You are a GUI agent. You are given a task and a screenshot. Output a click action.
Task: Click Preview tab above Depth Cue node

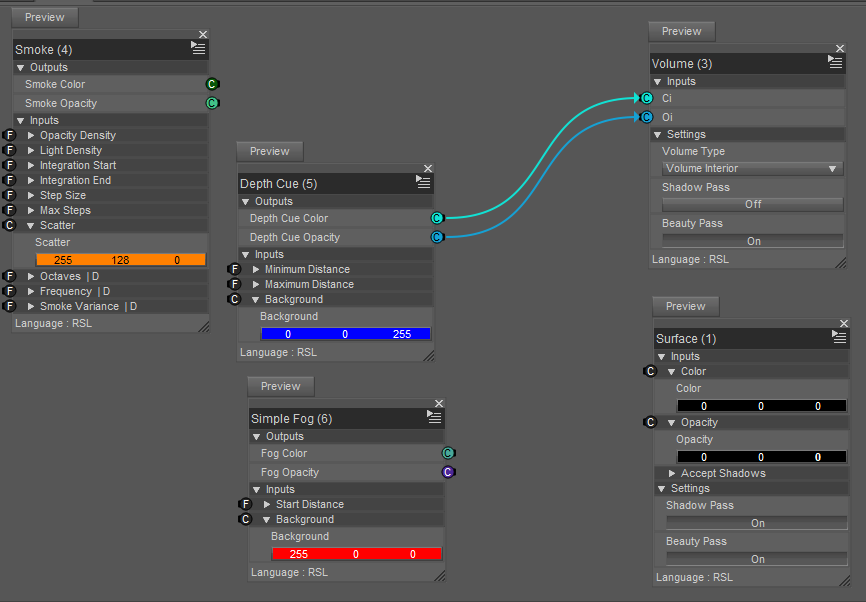tap(270, 151)
